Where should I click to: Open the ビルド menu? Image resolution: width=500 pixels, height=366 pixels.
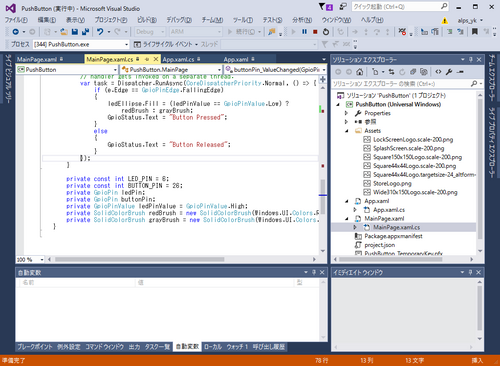[147, 20]
